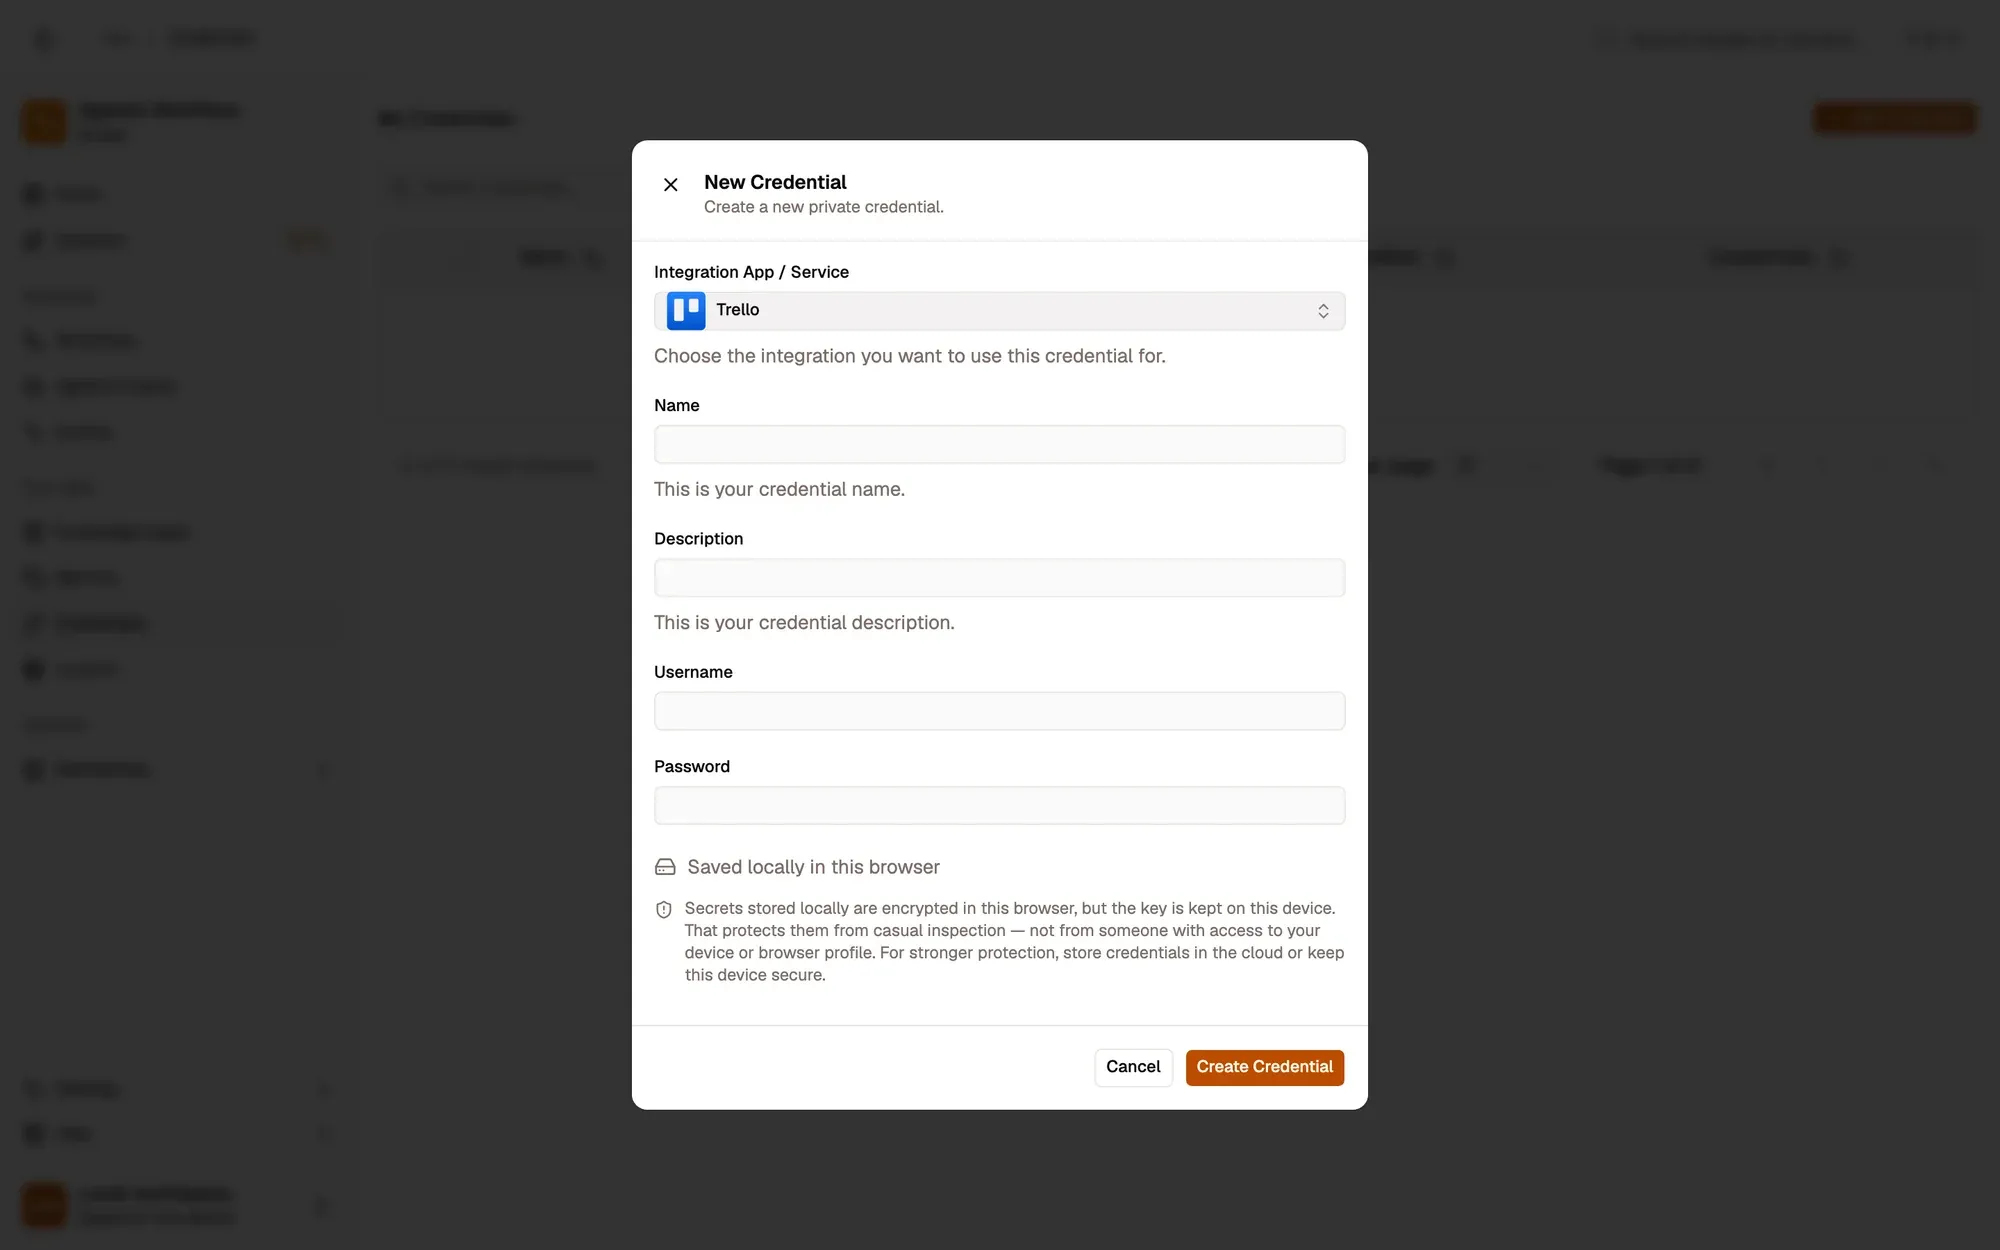2000x1250 pixels.
Task: Close the New Credential dialog with X
Action: click(x=670, y=185)
